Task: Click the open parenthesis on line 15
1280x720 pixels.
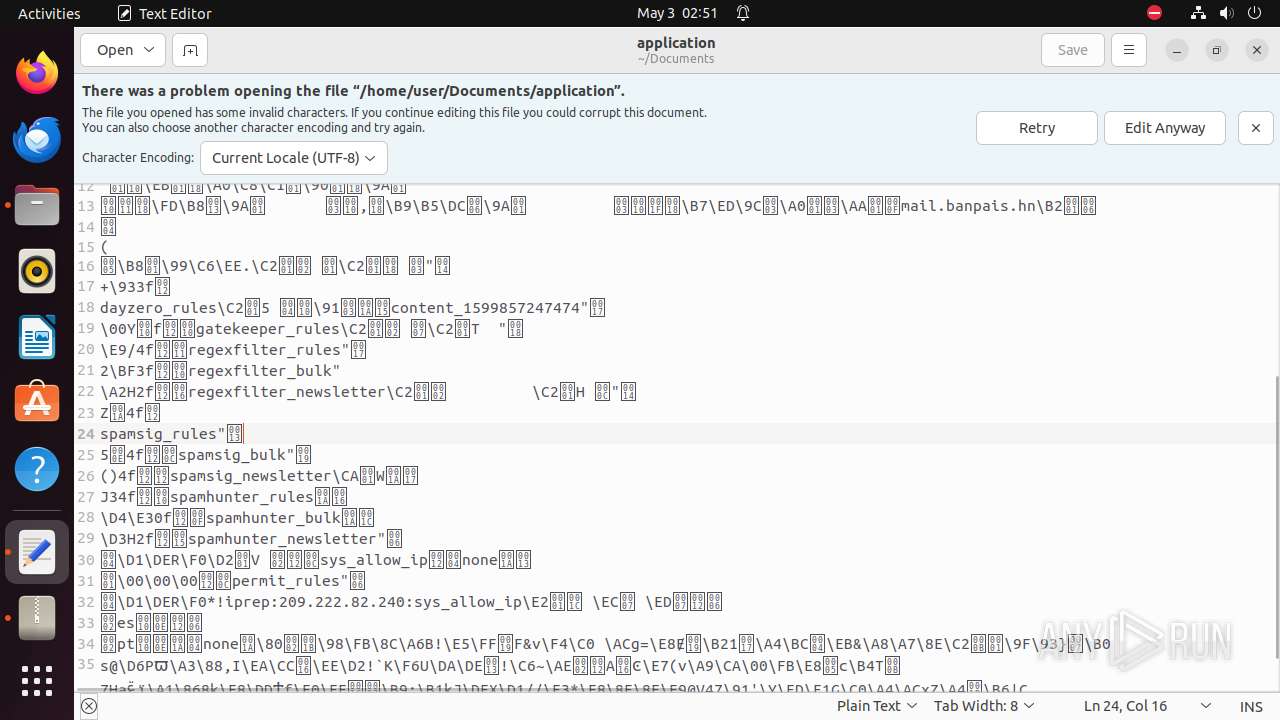Action: (104, 247)
